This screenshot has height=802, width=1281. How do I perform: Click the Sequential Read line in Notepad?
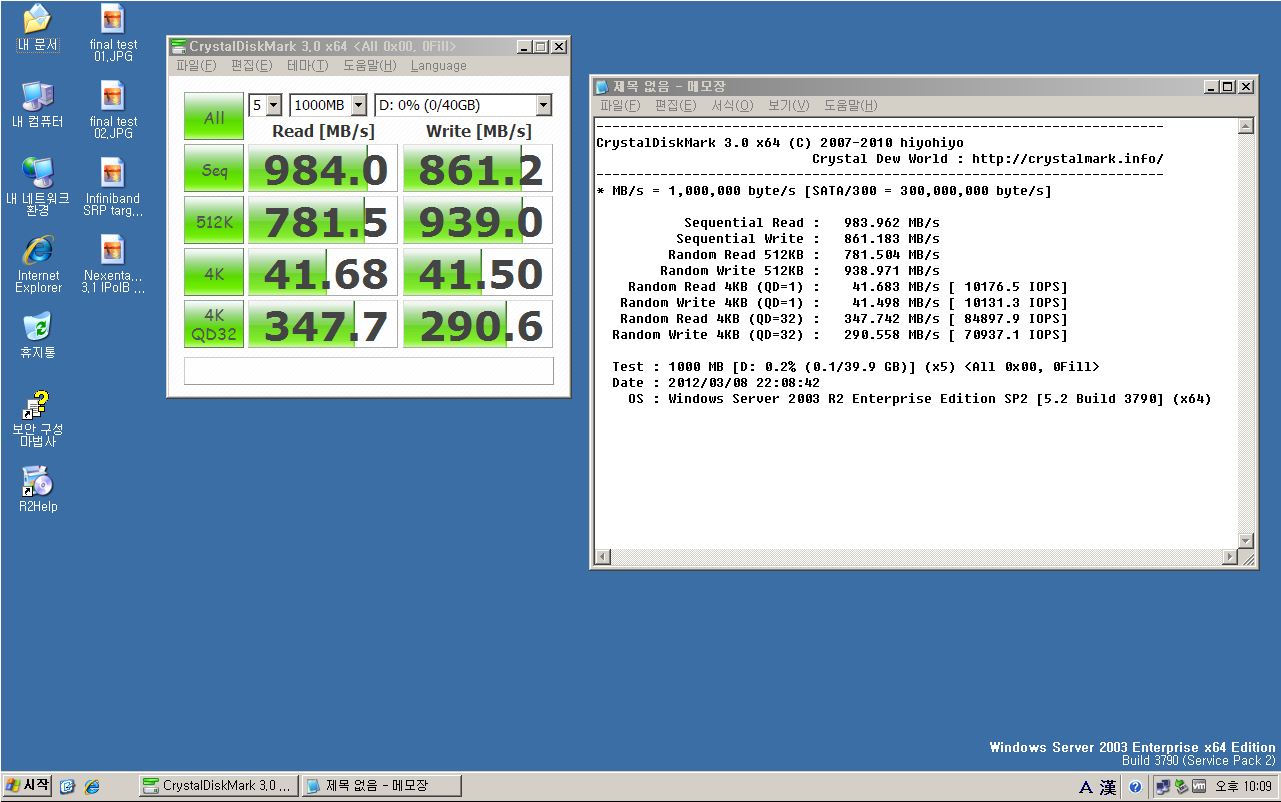(812, 223)
